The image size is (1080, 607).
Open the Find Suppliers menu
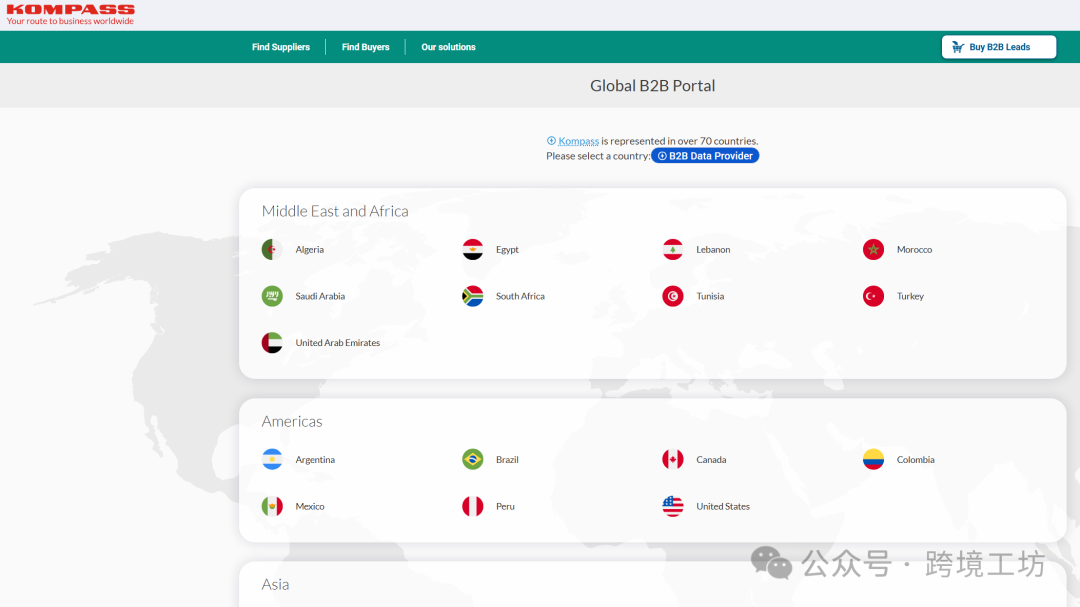click(x=281, y=47)
